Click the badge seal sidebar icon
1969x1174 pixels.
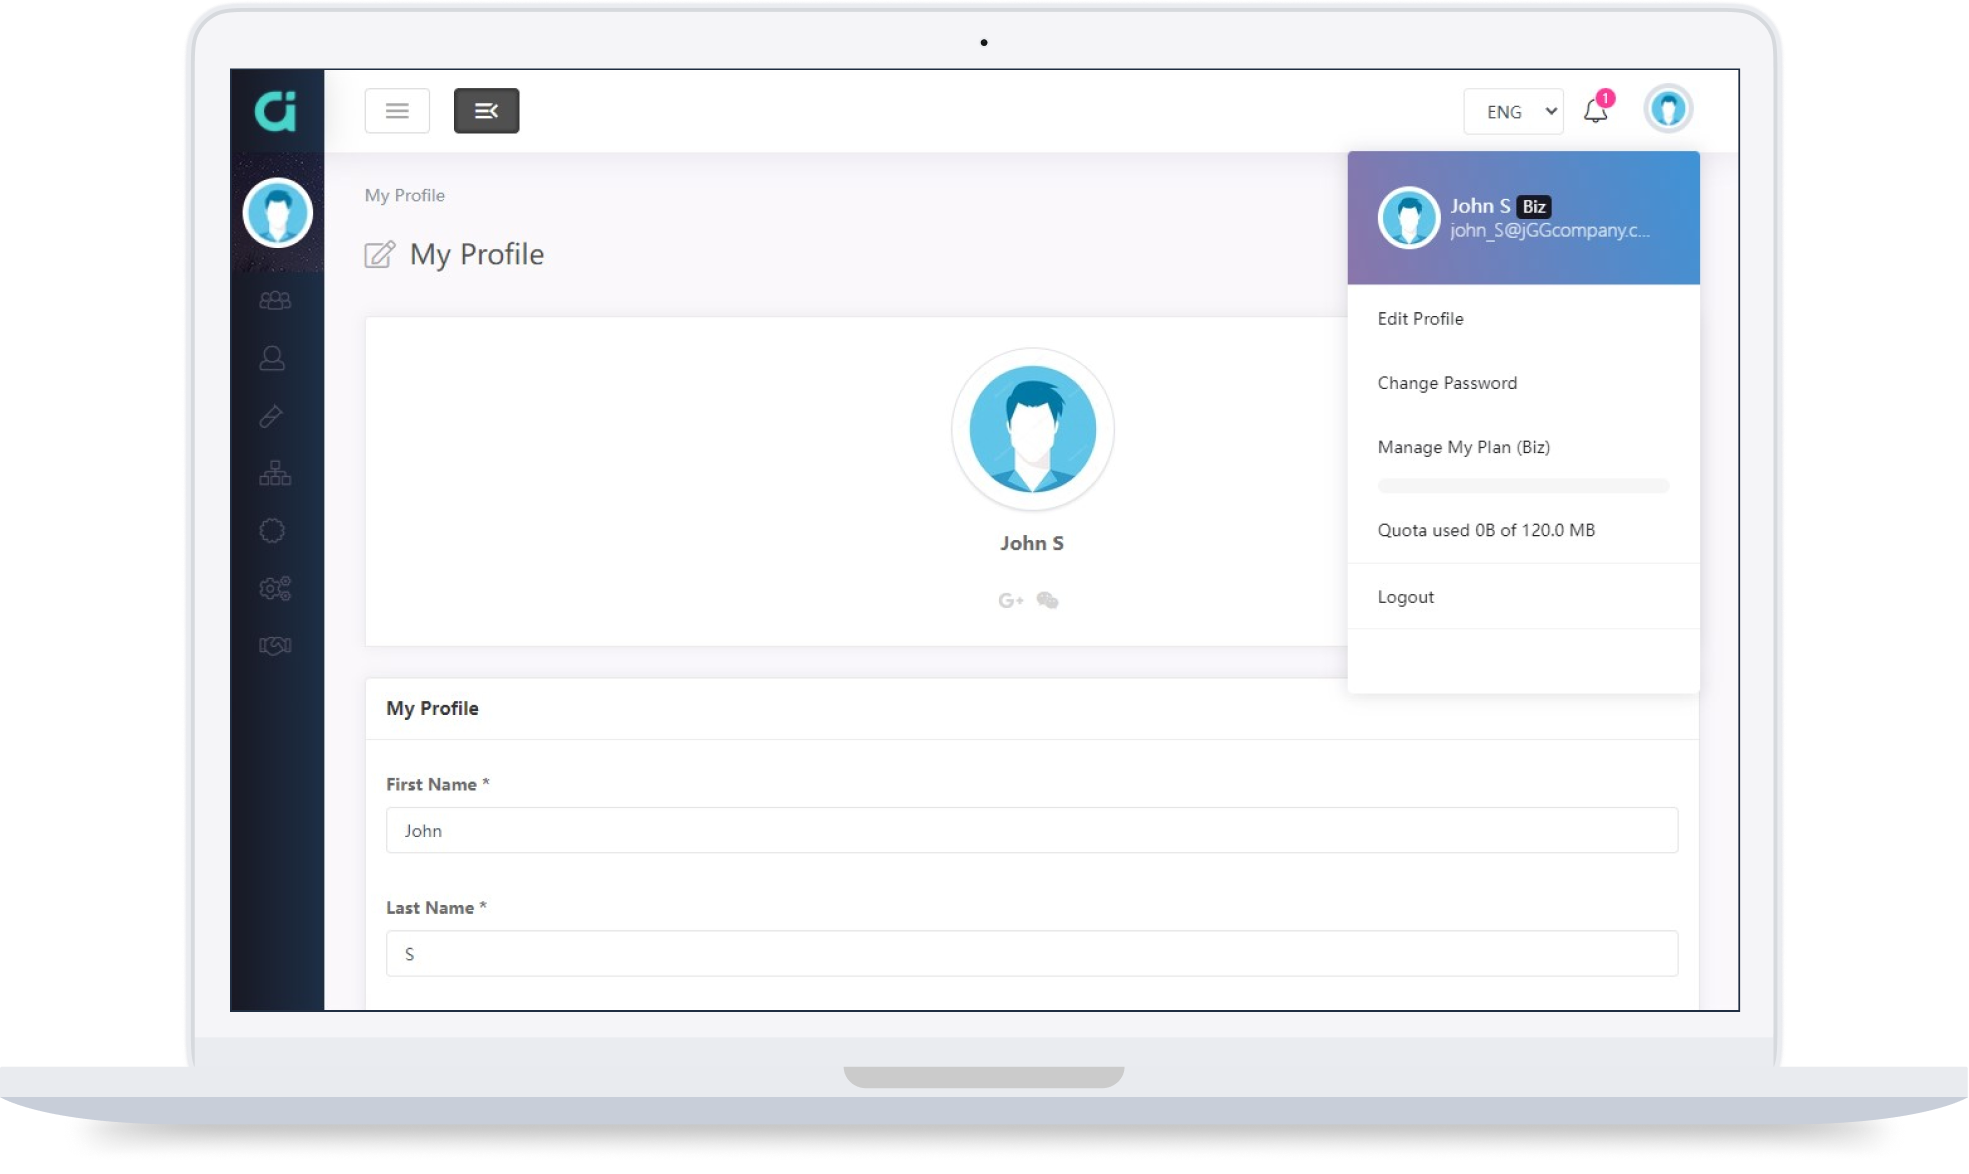(272, 531)
